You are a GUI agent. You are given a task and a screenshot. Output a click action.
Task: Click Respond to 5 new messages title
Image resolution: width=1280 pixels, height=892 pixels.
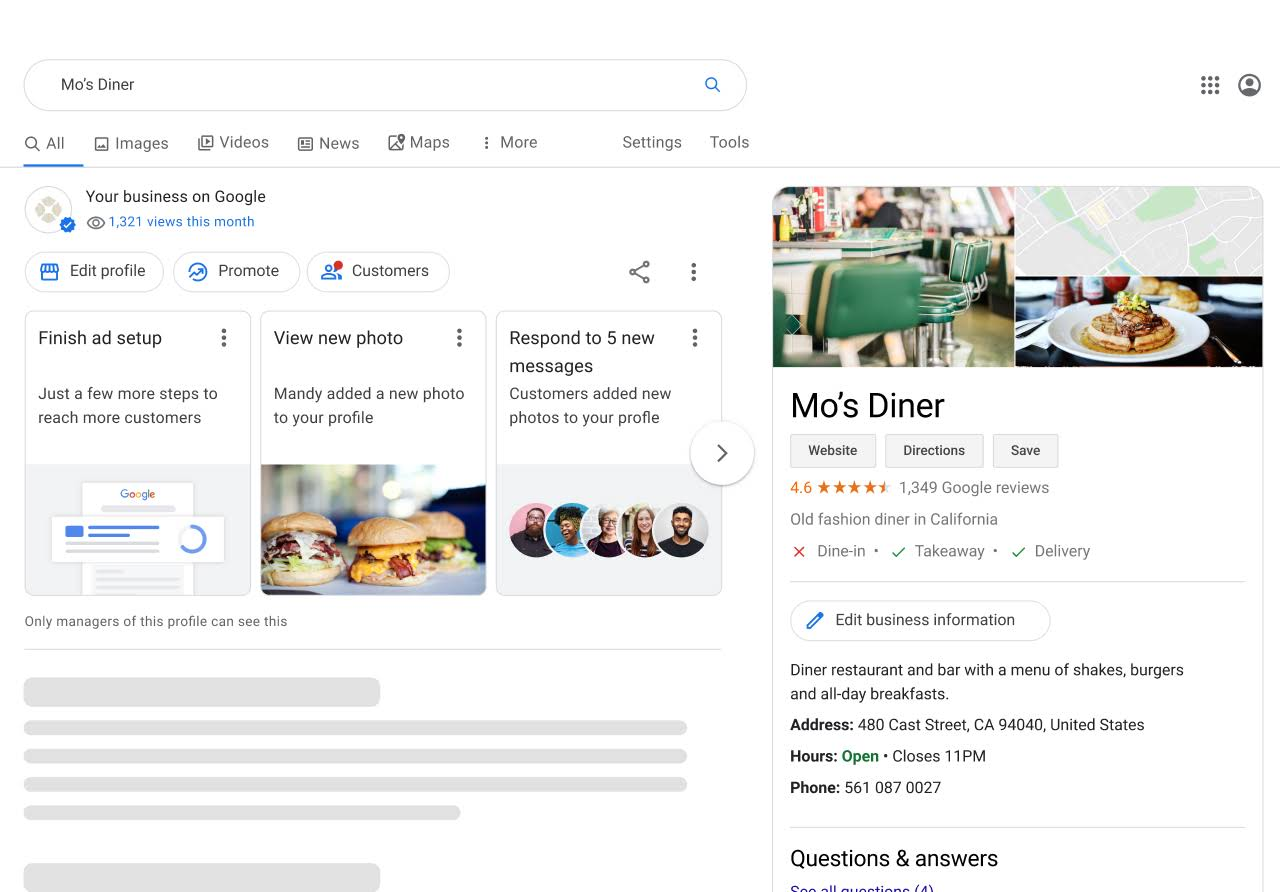click(x=582, y=352)
